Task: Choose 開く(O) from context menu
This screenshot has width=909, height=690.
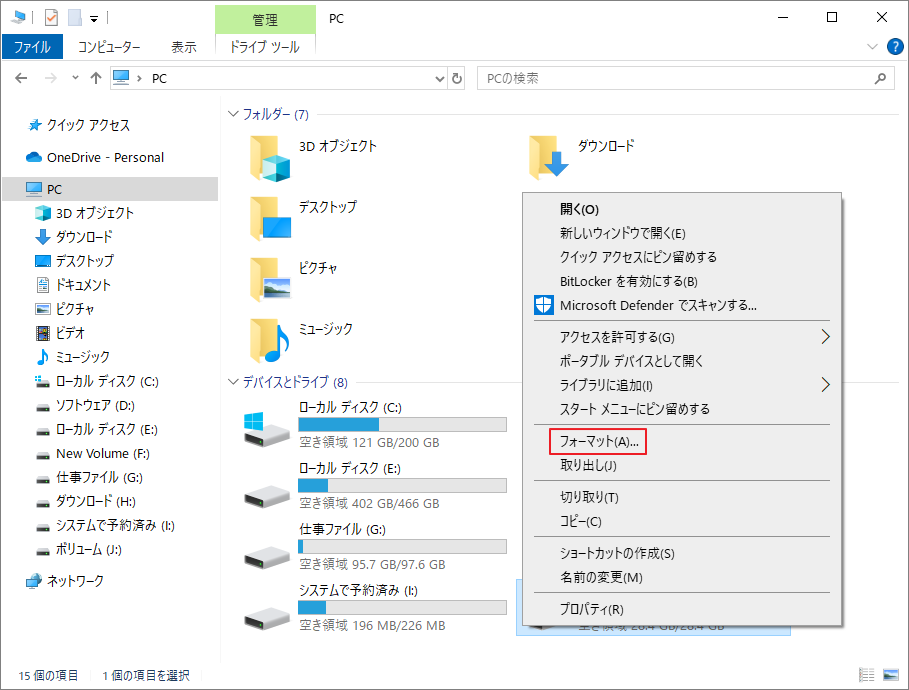Action: 682,209
